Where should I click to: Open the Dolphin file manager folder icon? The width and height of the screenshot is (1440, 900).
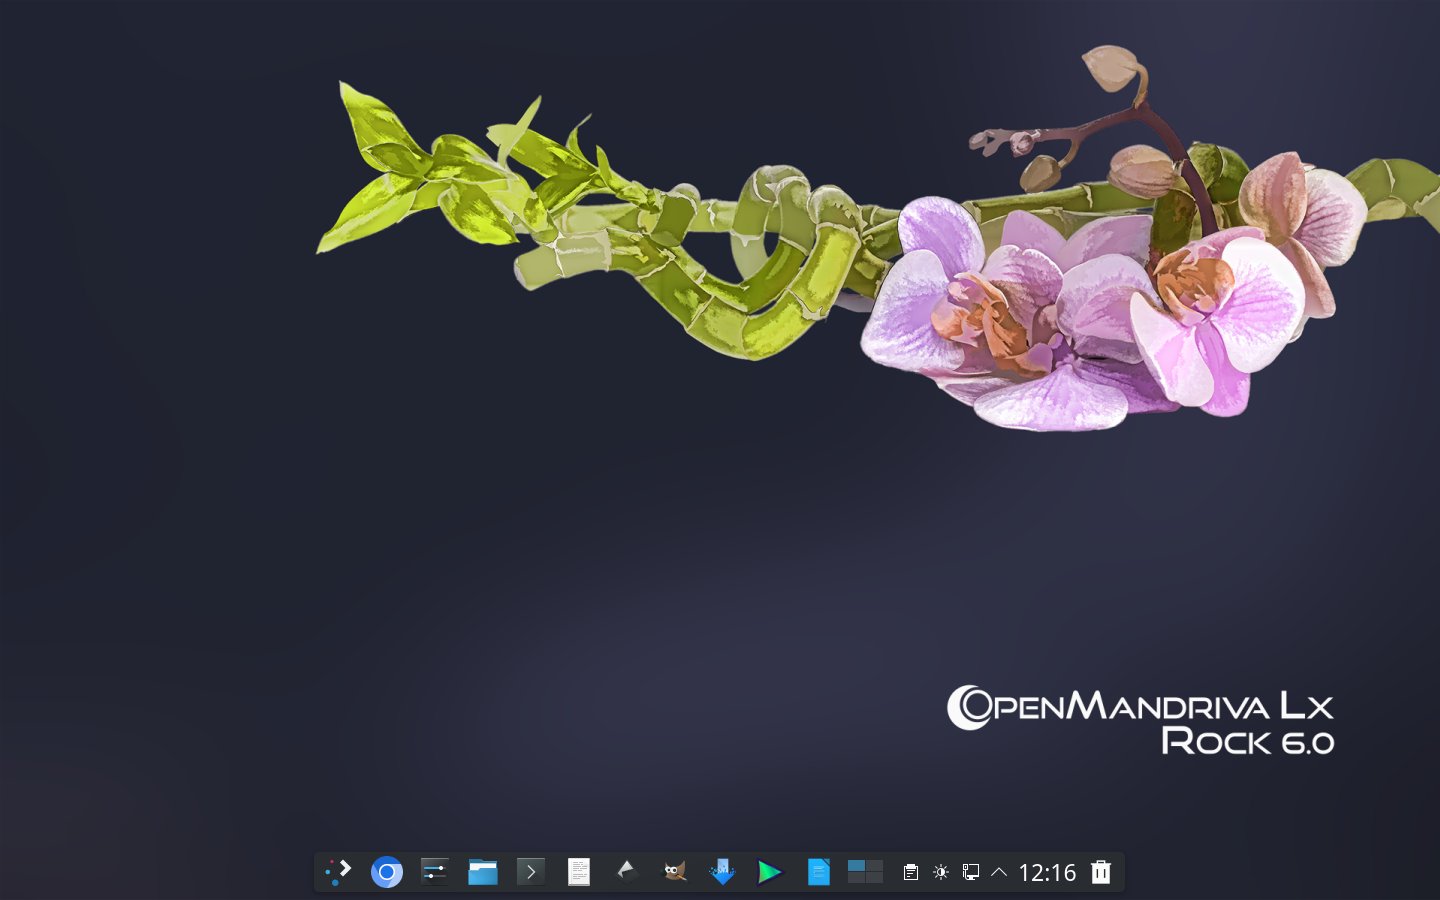(x=483, y=872)
